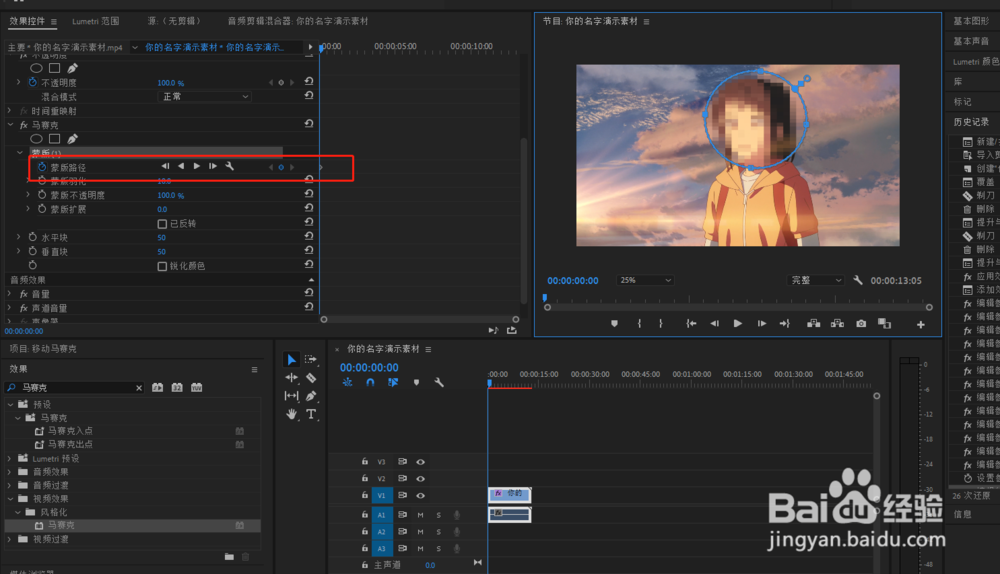Mute the A1 audio track
The height and width of the screenshot is (574, 1000).
(x=420, y=515)
